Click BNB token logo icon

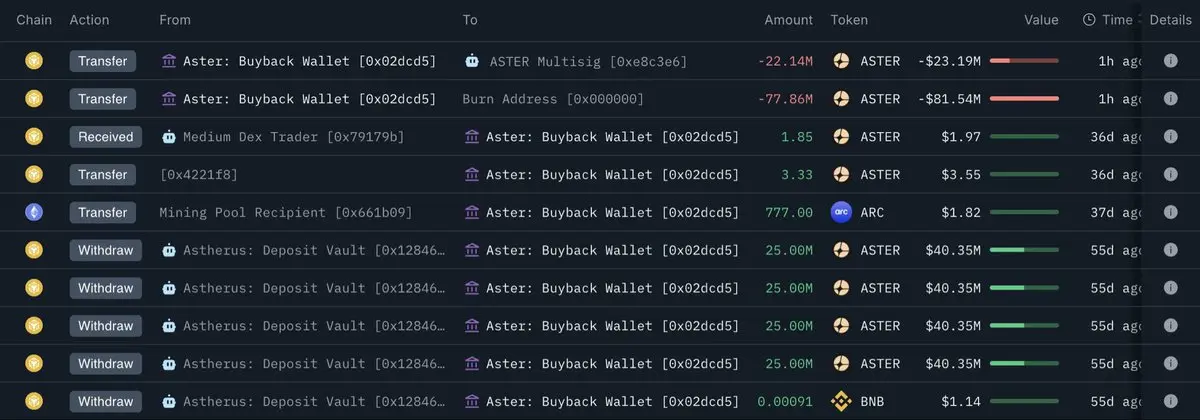(841, 402)
